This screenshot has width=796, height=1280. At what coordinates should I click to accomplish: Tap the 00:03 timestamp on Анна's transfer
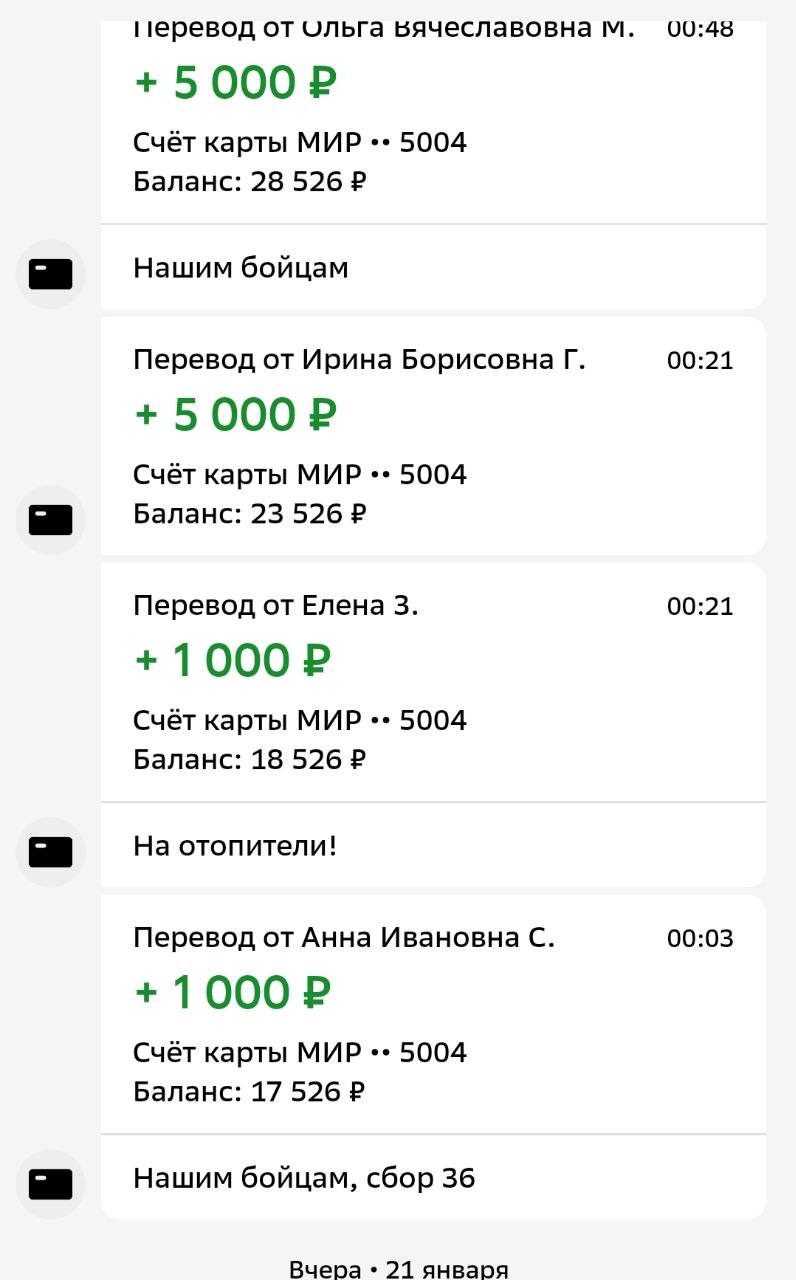(700, 938)
